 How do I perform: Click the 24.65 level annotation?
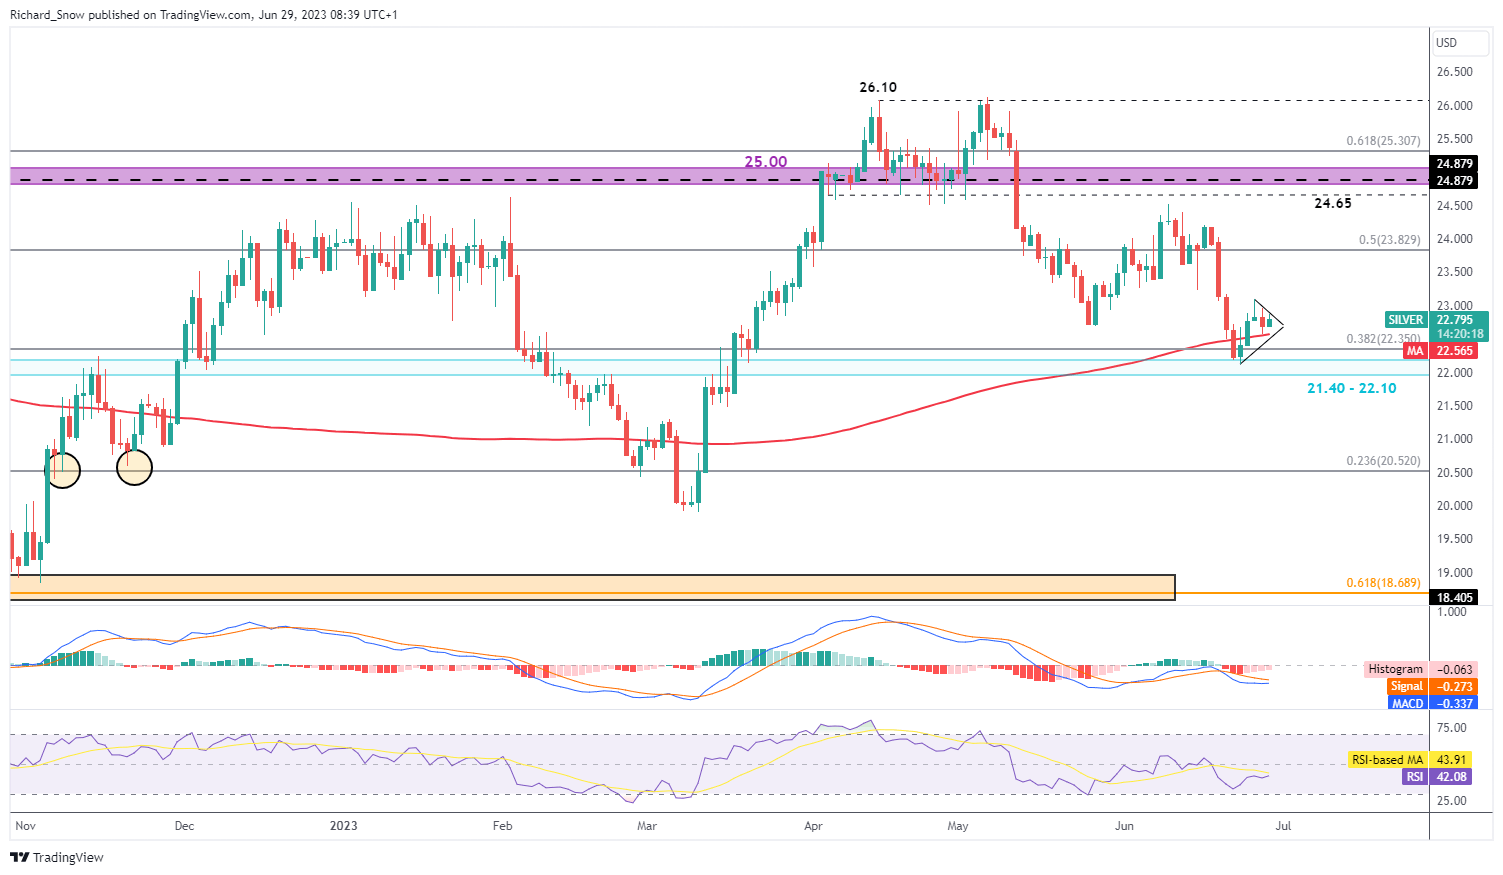click(x=1332, y=203)
